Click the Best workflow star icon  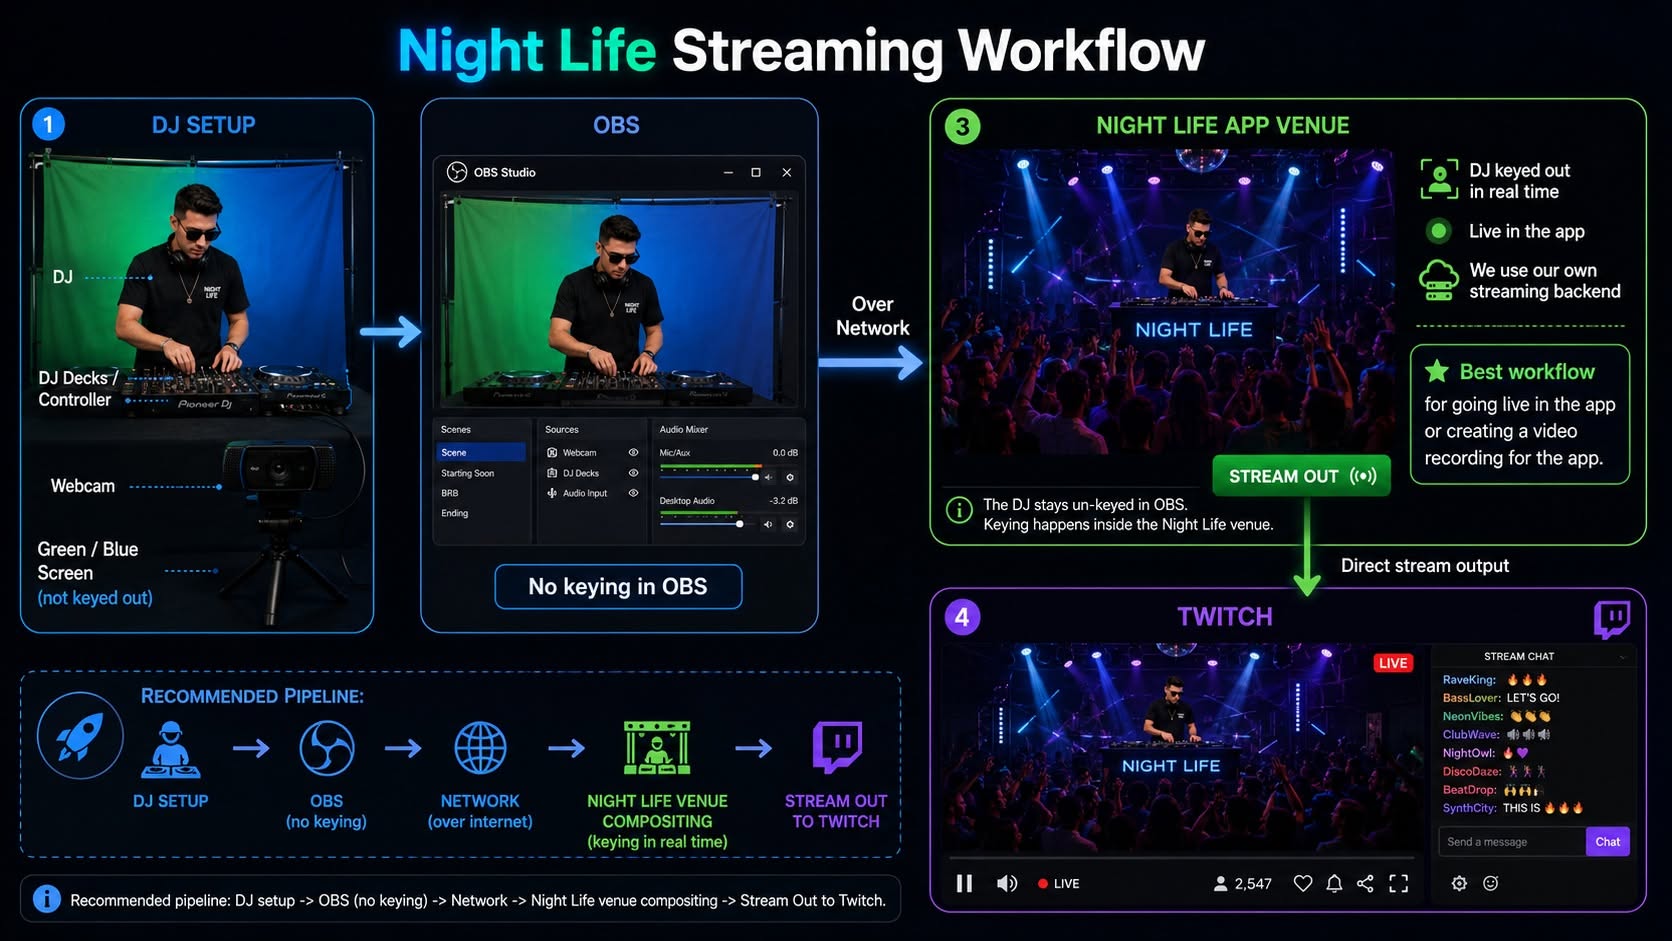[1437, 371]
